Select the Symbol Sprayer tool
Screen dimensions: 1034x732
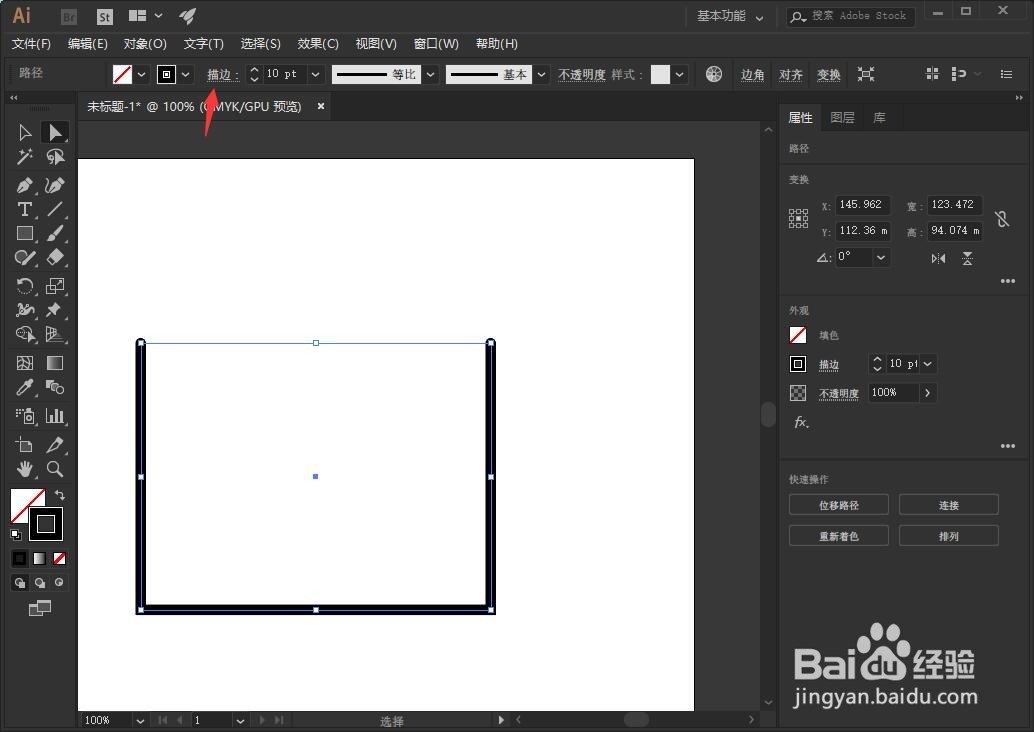24,416
